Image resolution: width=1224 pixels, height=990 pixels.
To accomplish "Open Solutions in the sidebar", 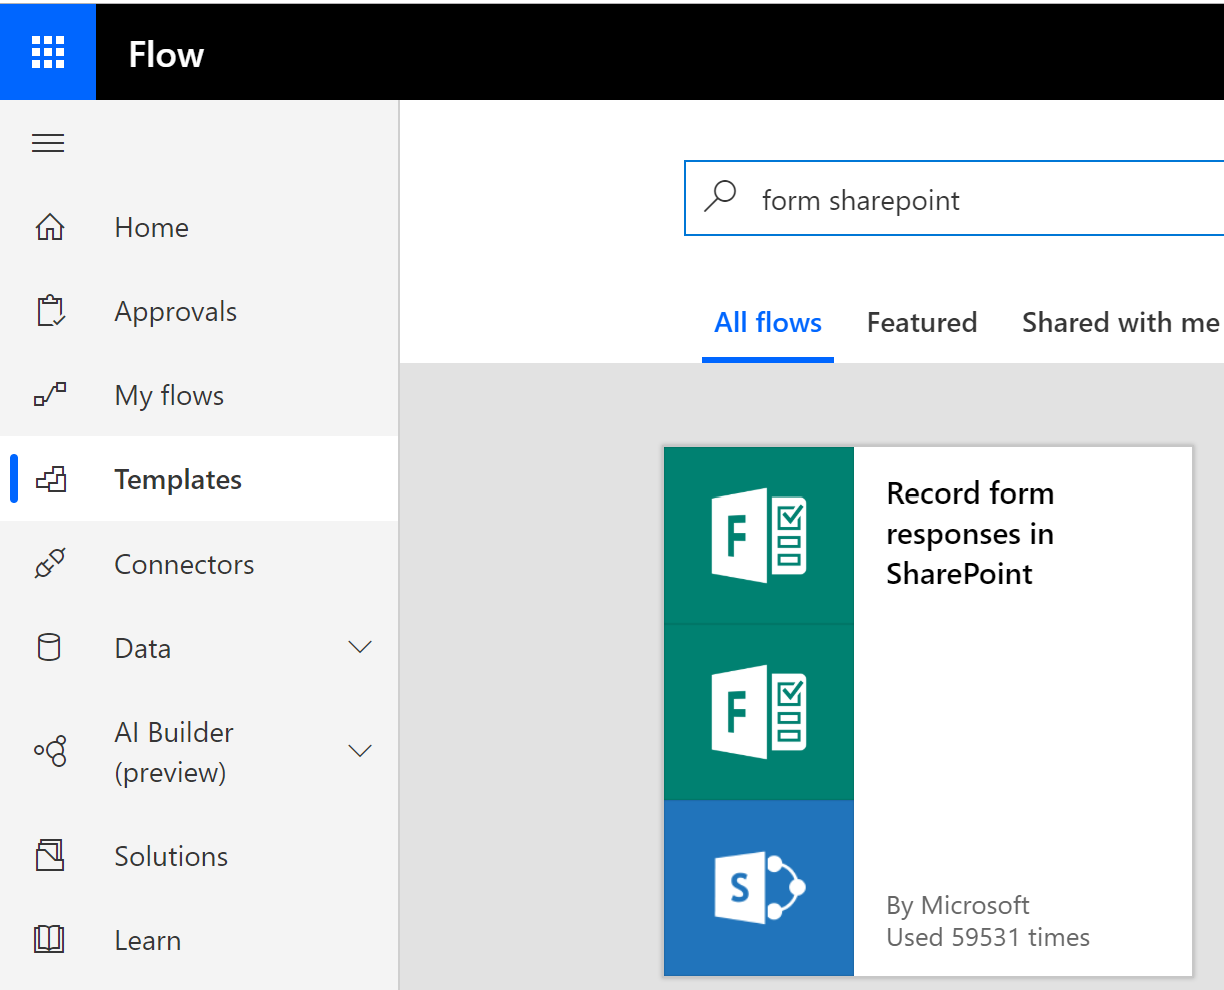I will pyautogui.click(x=199, y=856).
